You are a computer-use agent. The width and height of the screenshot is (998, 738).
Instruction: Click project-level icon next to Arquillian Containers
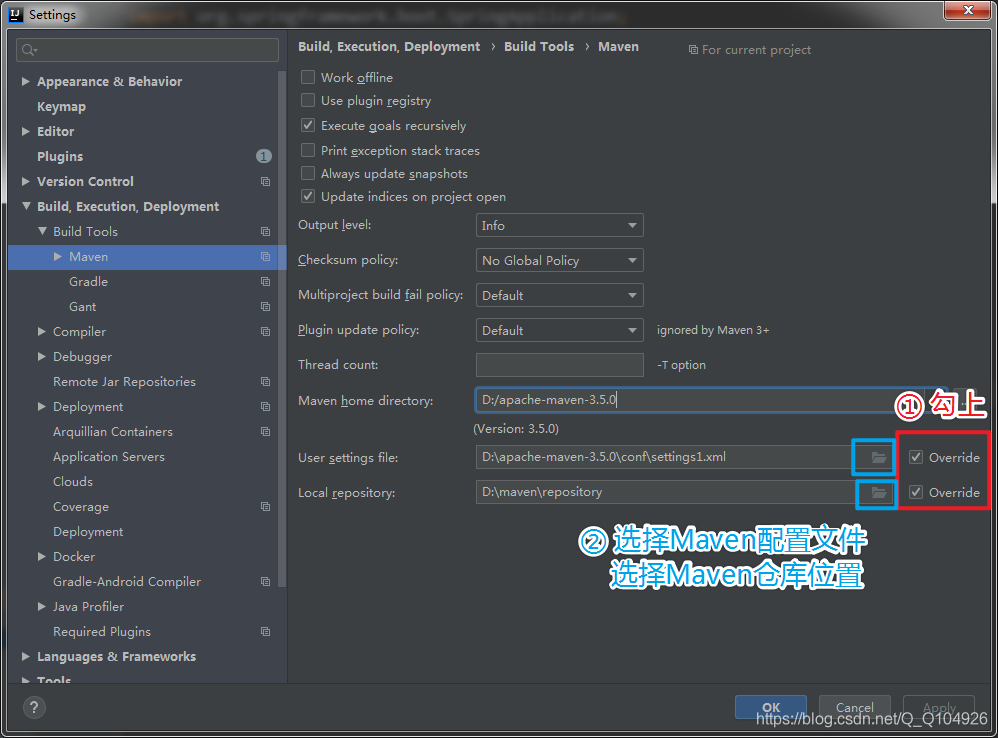point(265,431)
